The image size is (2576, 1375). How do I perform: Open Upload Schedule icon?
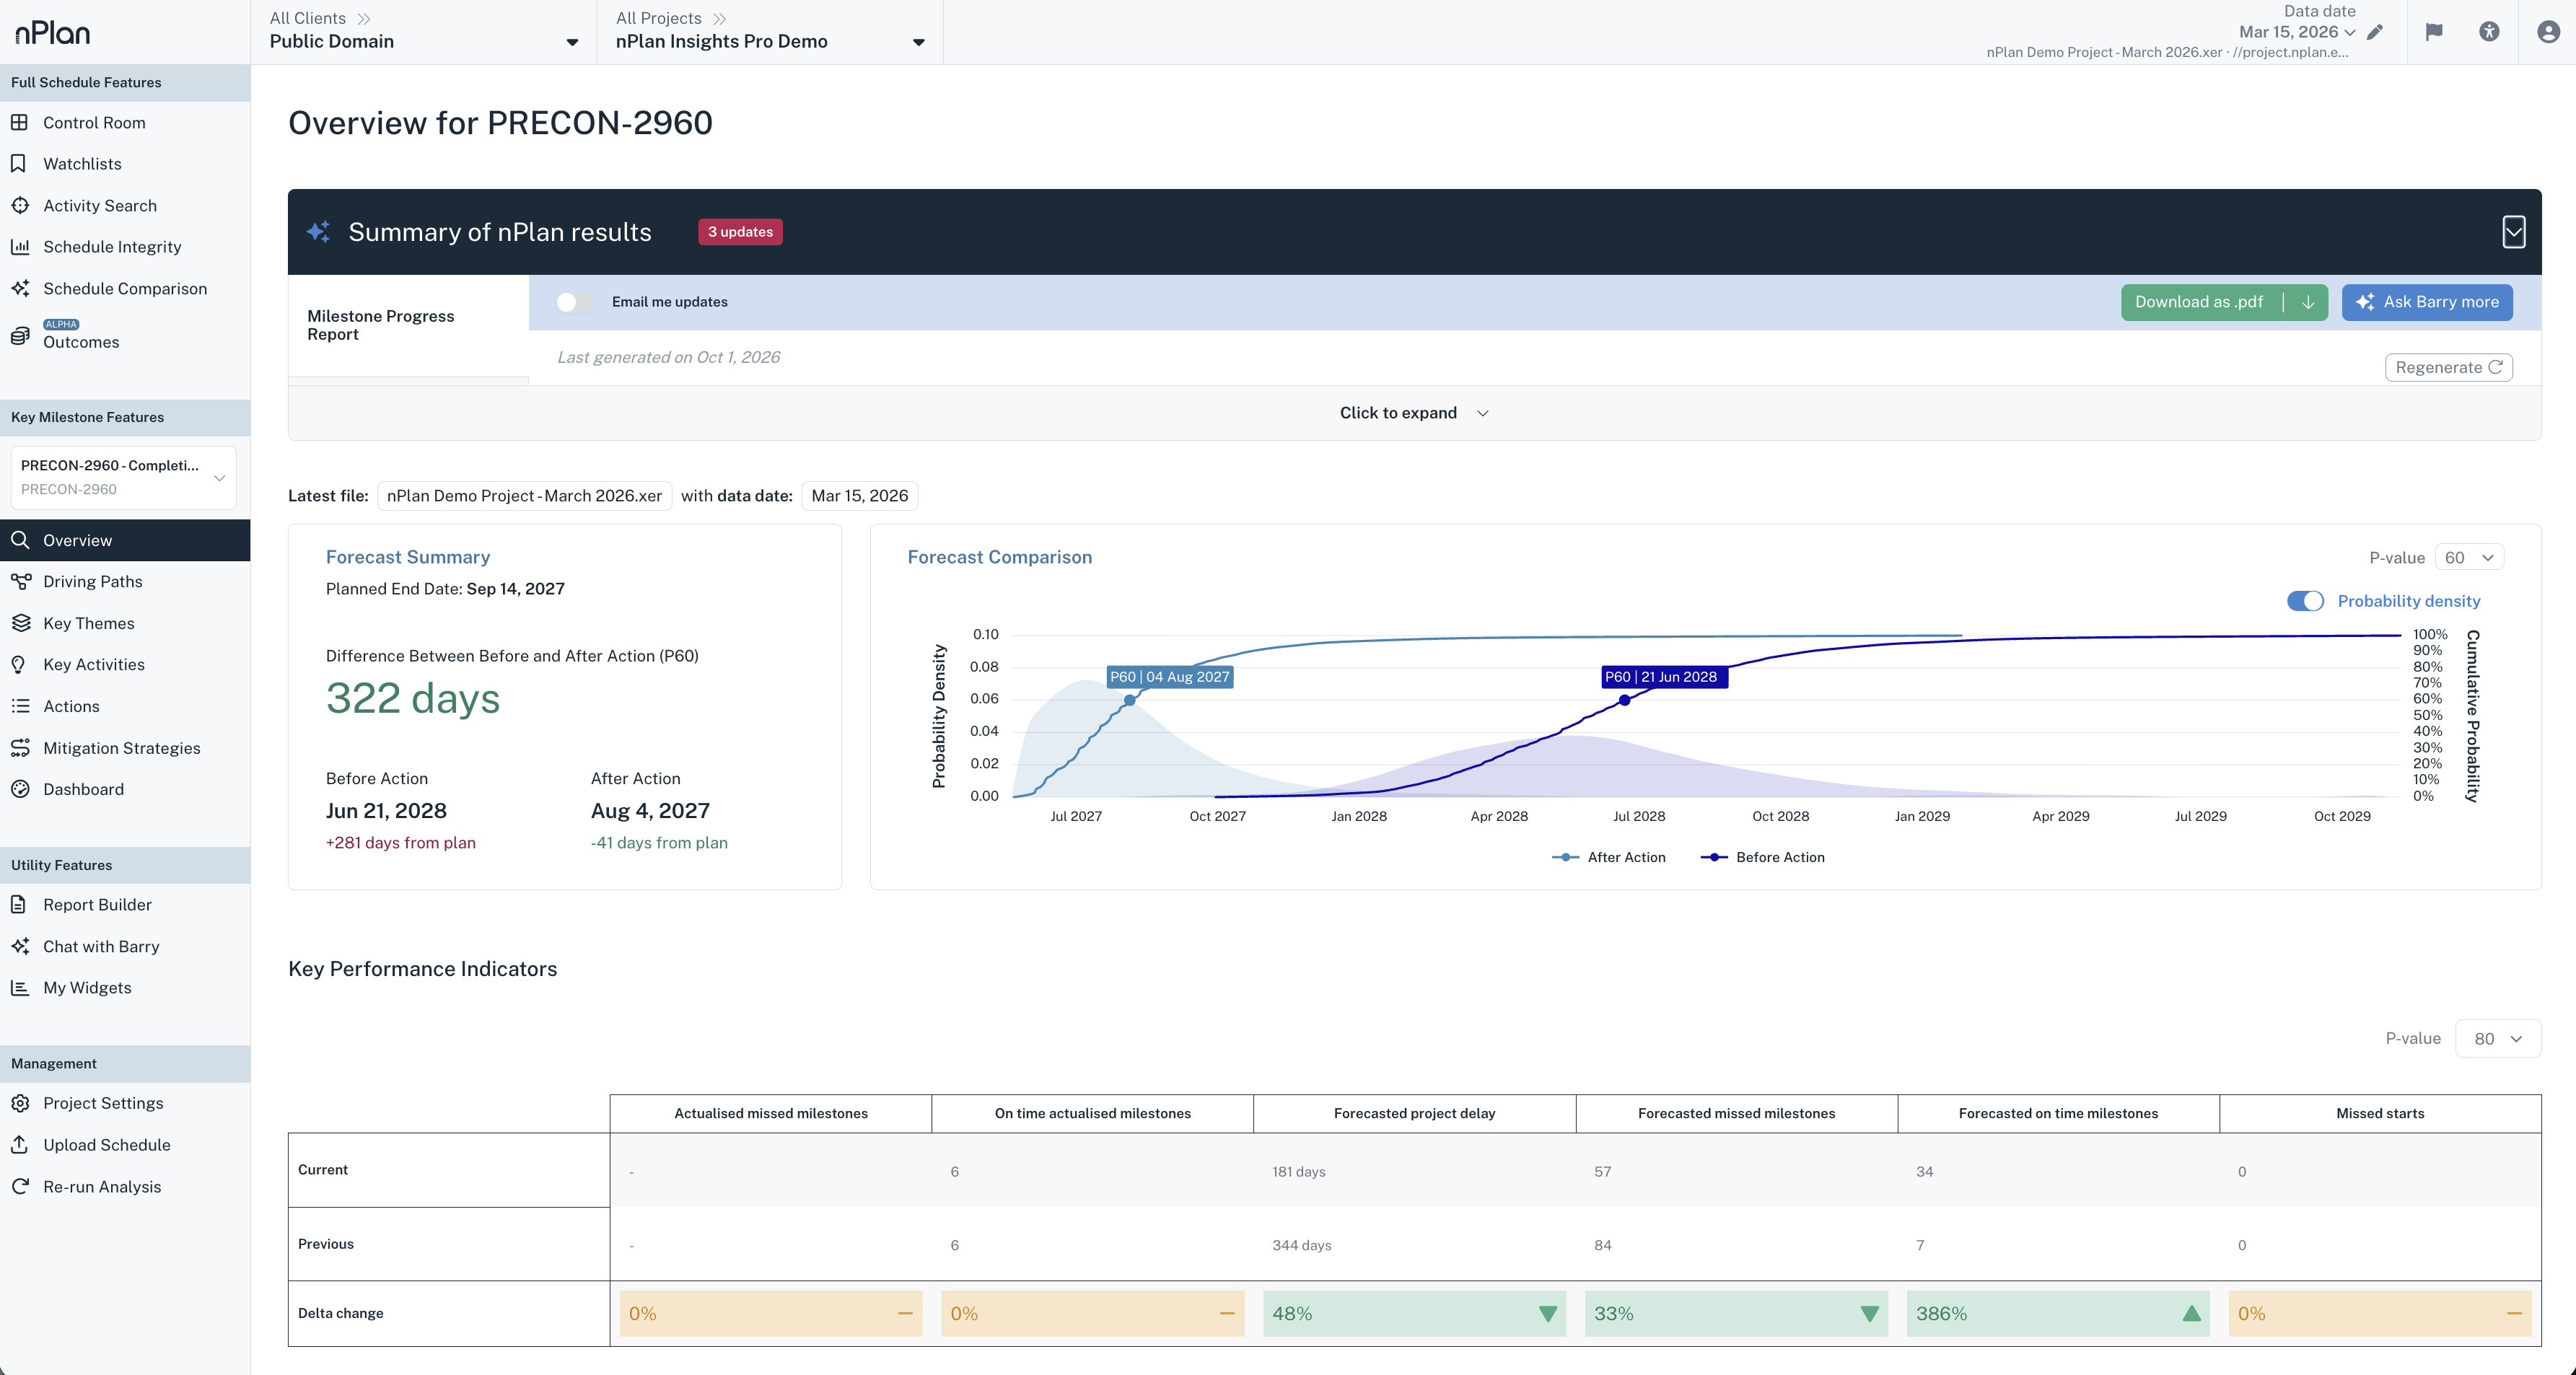pyautogui.click(x=19, y=1144)
